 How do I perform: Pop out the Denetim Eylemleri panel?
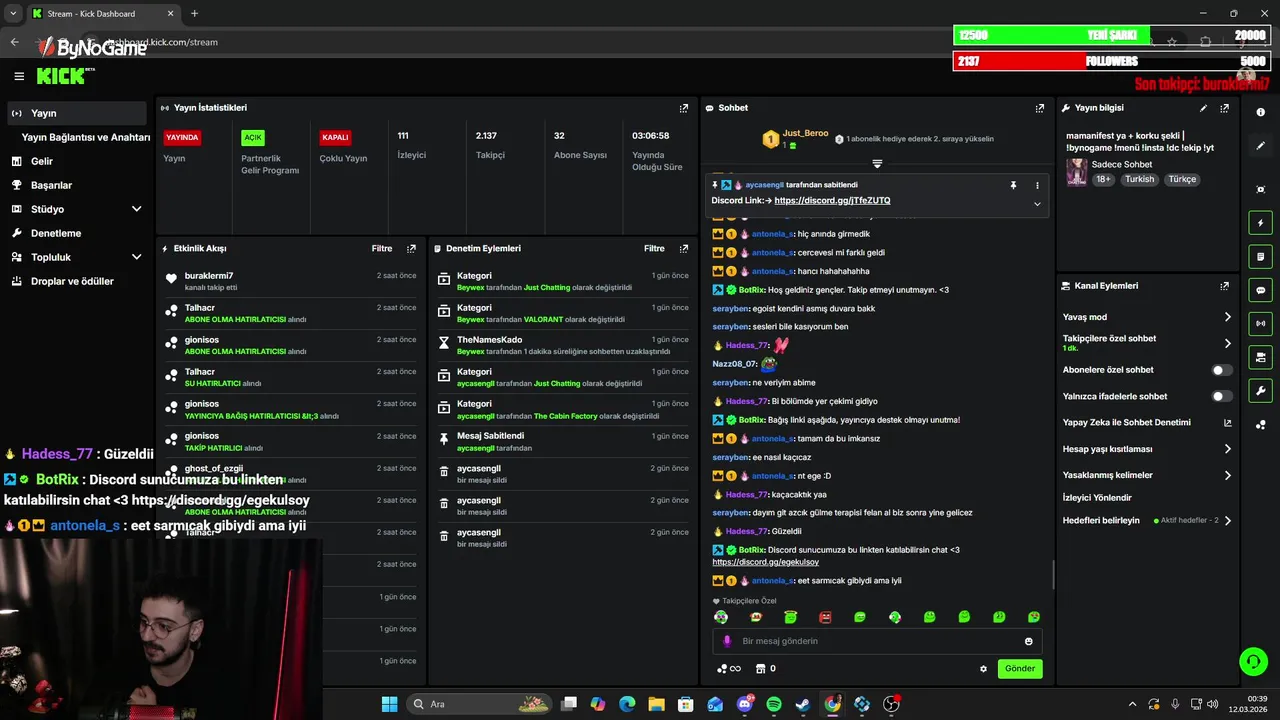point(684,248)
